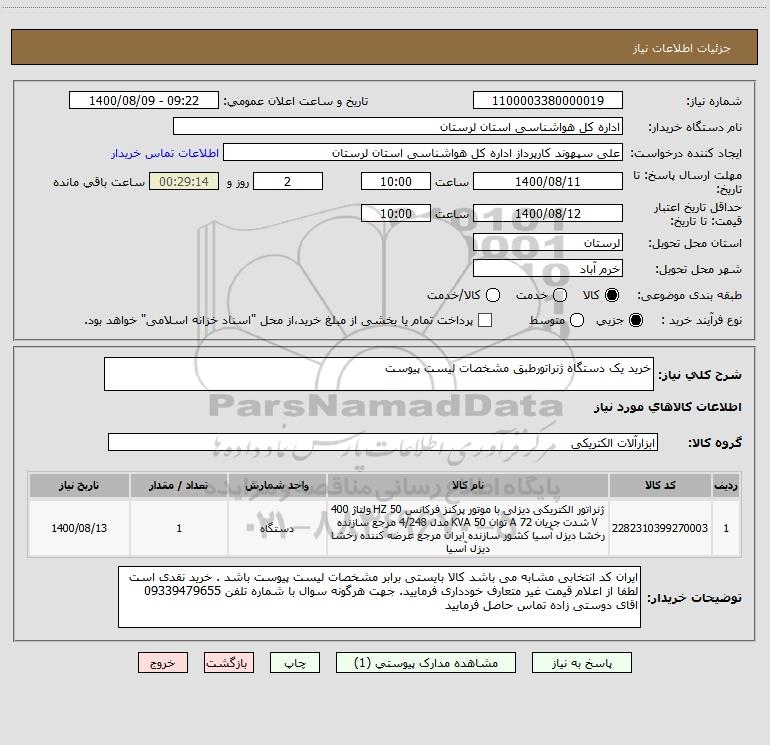
Task: Click product code 2282310399270003 cell
Action: 660,528
